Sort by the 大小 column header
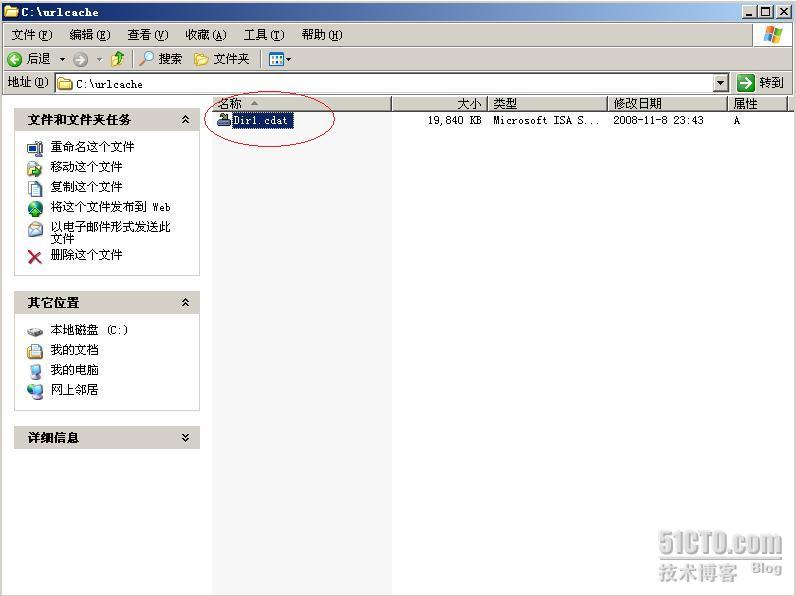This screenshot has width=796, height=596. point(440,104)
